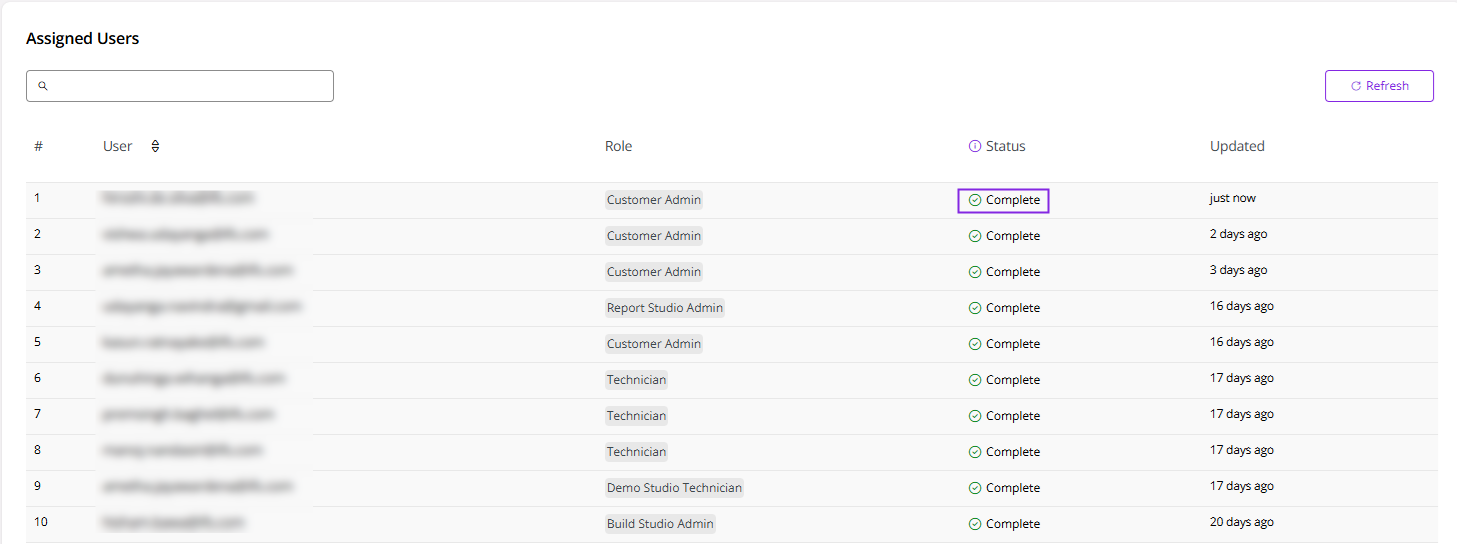1457x544 pixels.
Task: Click the Role column header
Action: [619, 146]
